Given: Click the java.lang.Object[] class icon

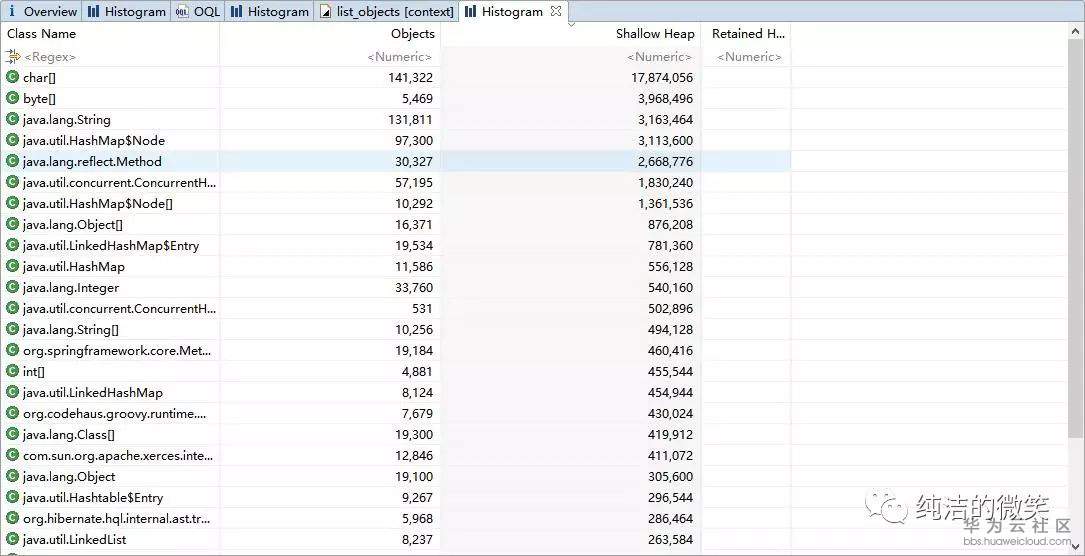Looking at the screenshot, I should tap(12, 224).
